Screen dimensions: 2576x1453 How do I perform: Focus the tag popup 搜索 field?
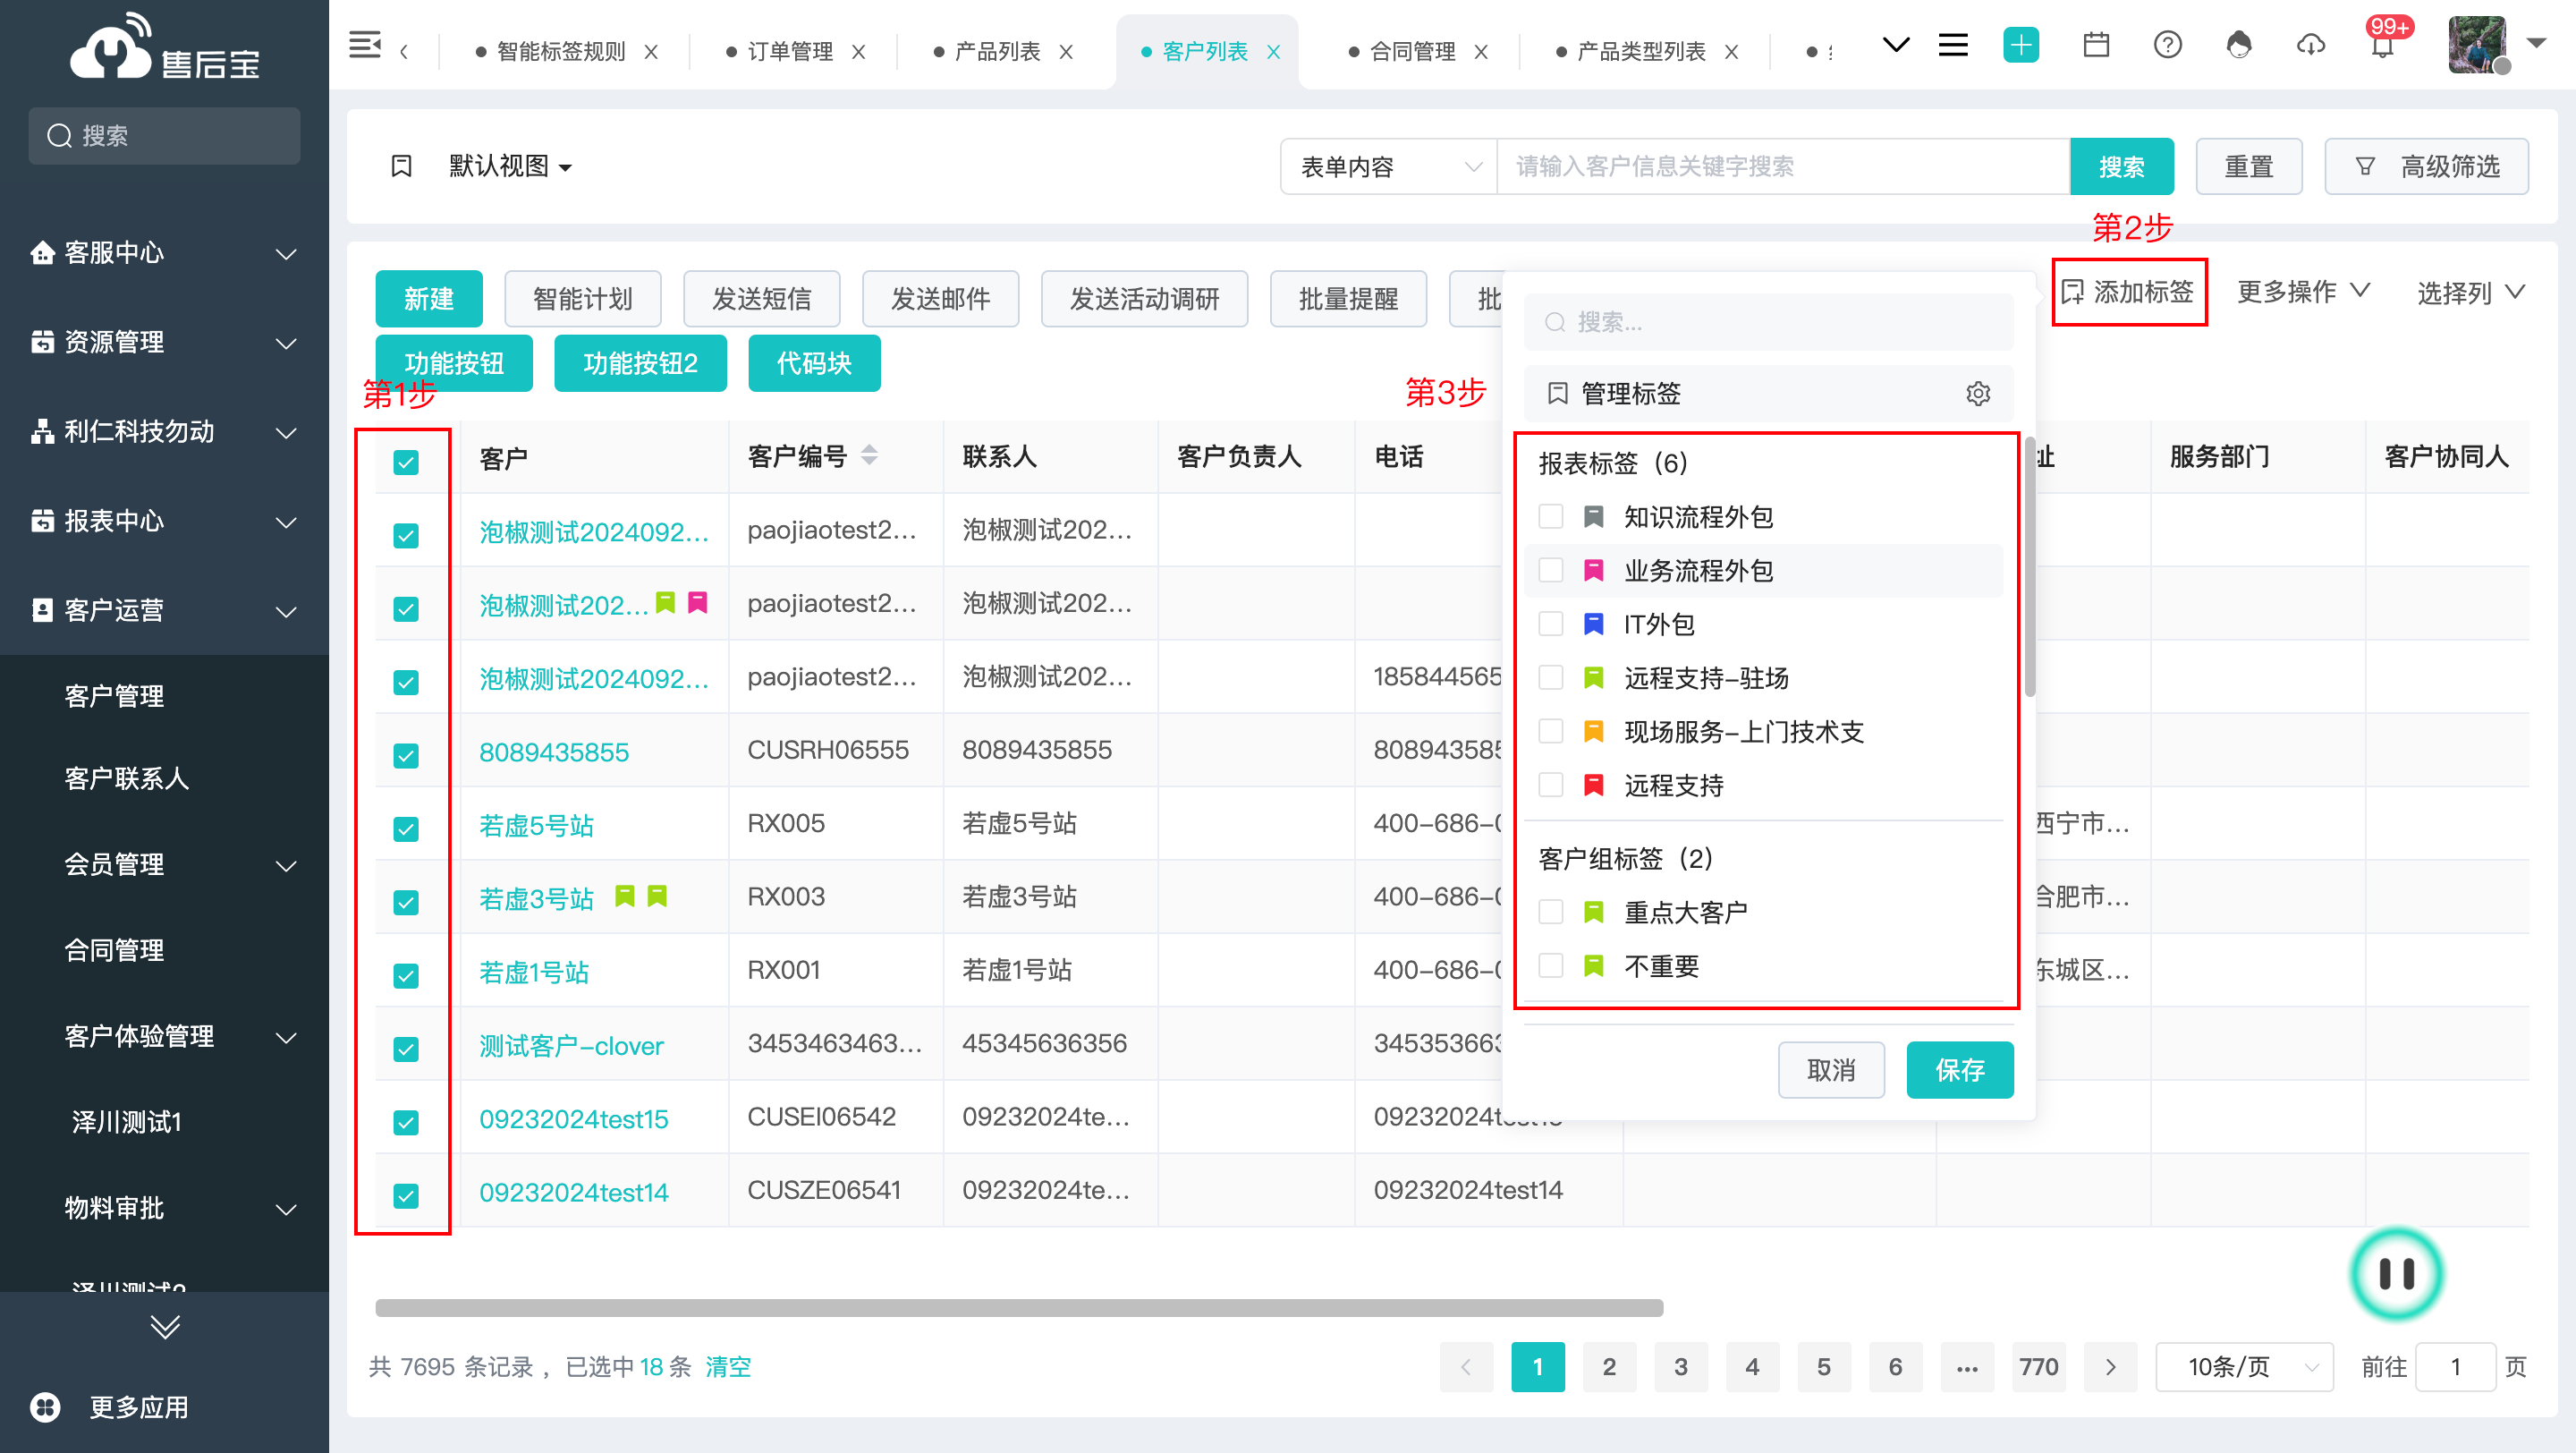(x=1768, y=322)
